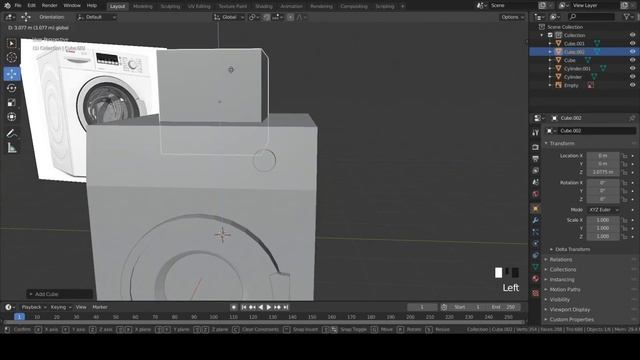Hide Cylinder.001 using its eye icon
This screenshot has width=640, height=360.
632,69
